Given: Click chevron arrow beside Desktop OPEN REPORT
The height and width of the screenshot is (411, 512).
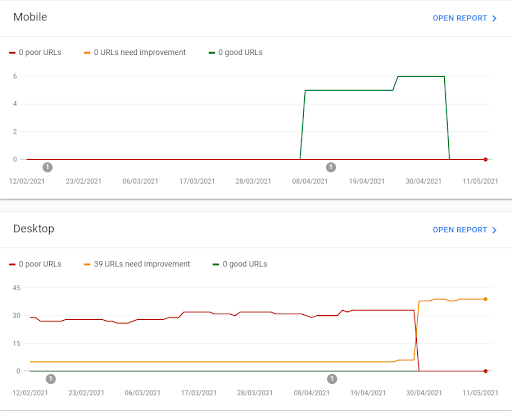Looking at the screenshot, I should click(494, 230).
